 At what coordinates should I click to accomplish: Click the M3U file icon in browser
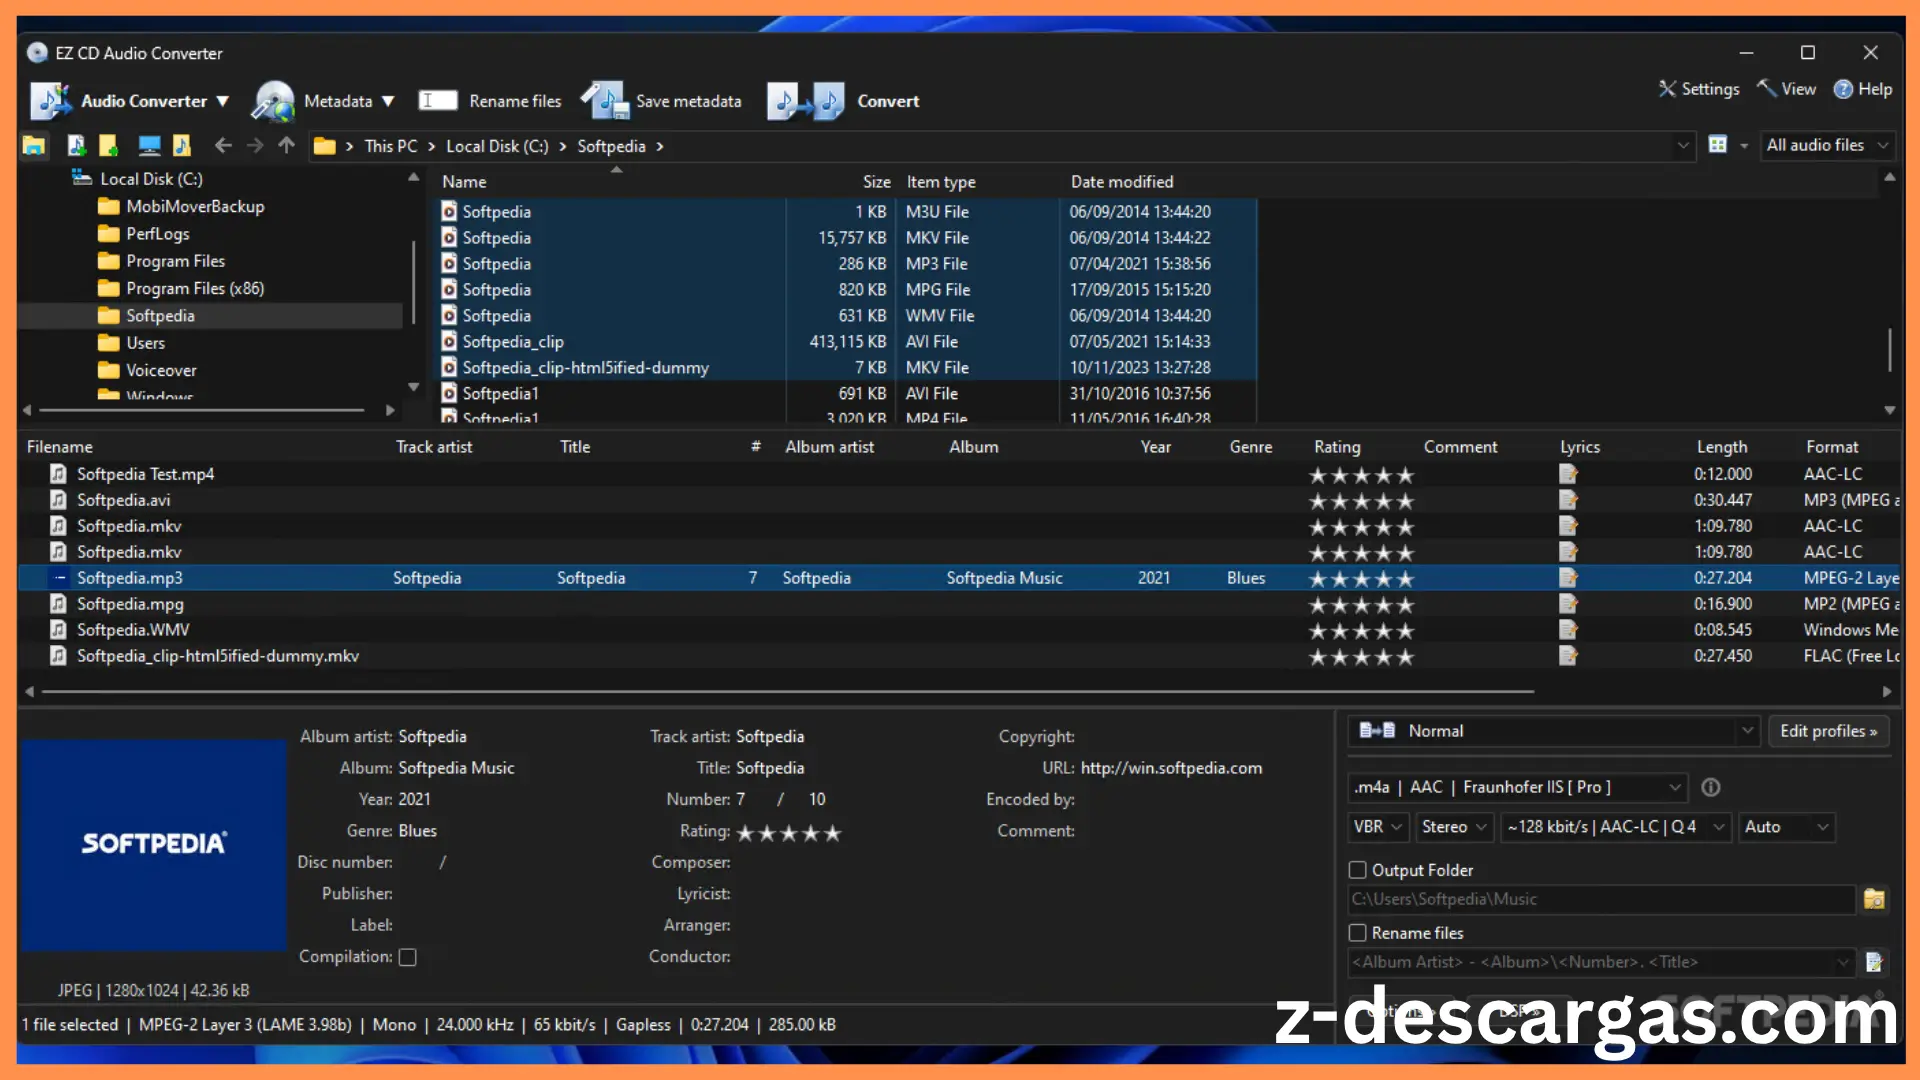(449, 212)
